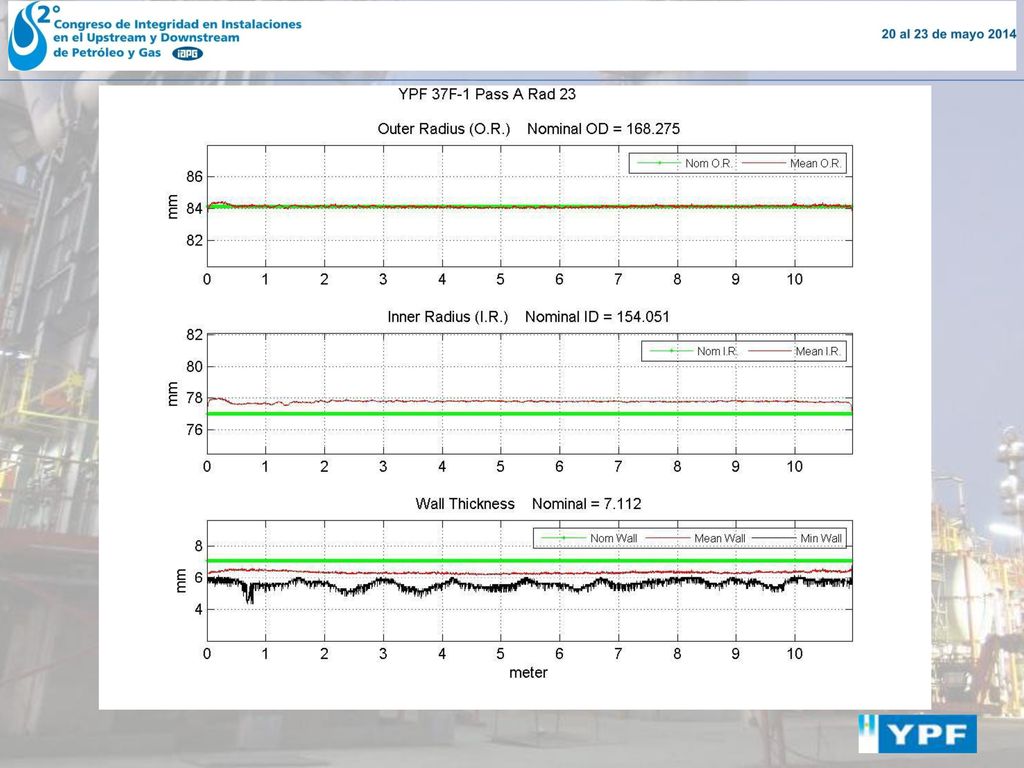Click the "80" tick on Inner Radius y-axis
The height and width of the screenshot is (768, 1024).
click(195, 366)
